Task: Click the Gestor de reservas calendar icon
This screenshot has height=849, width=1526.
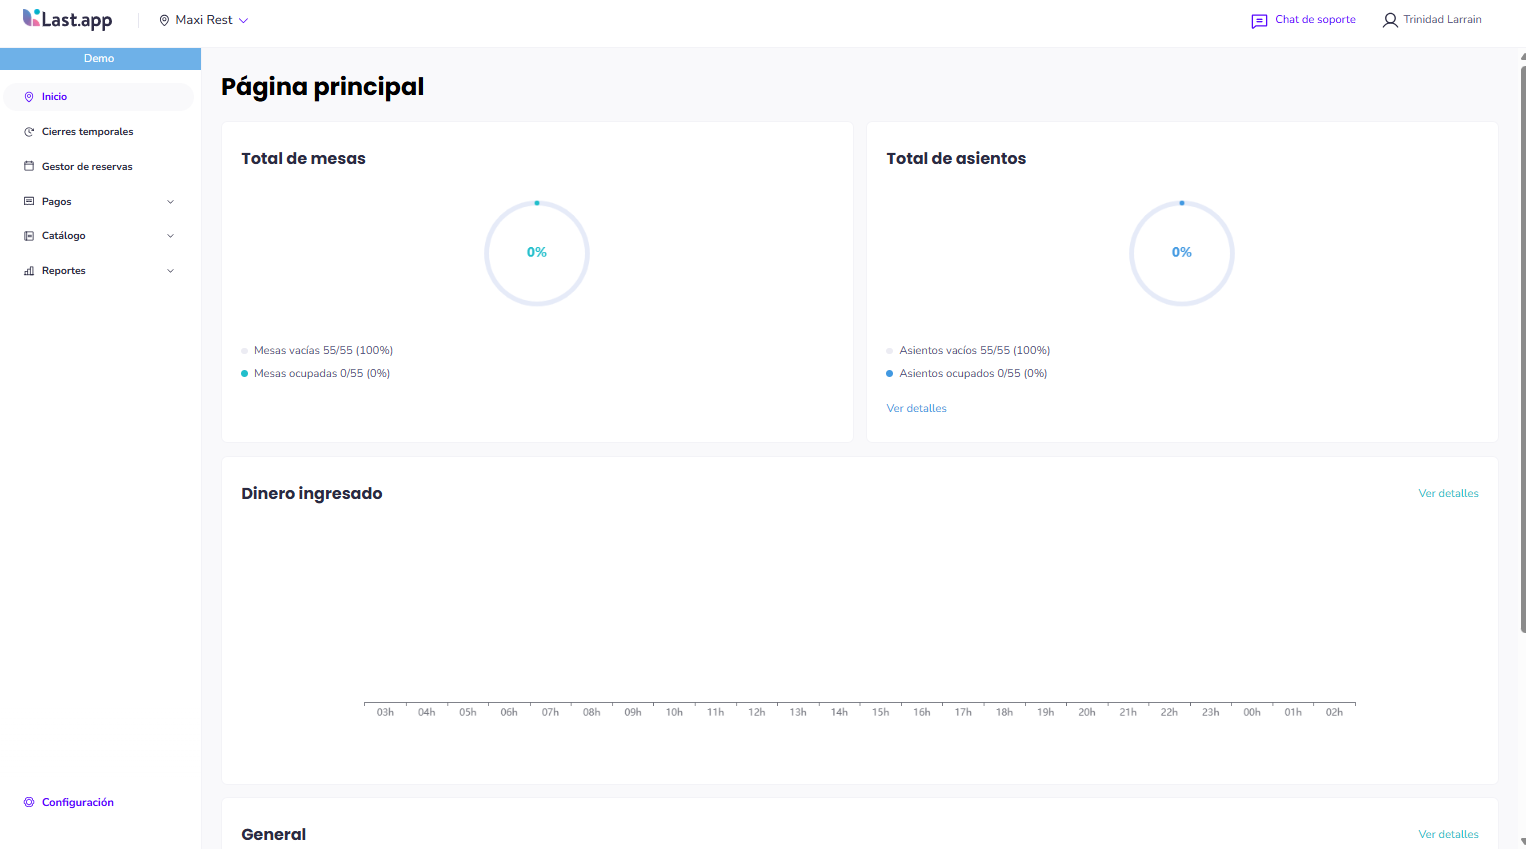Action: (29, 166)
